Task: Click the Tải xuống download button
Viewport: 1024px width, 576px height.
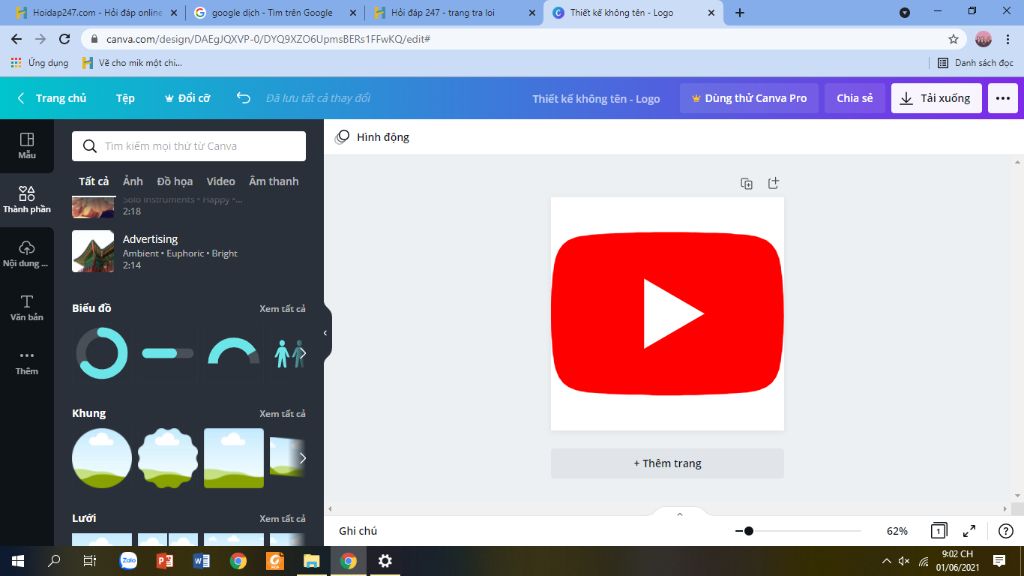Action: 936,98
